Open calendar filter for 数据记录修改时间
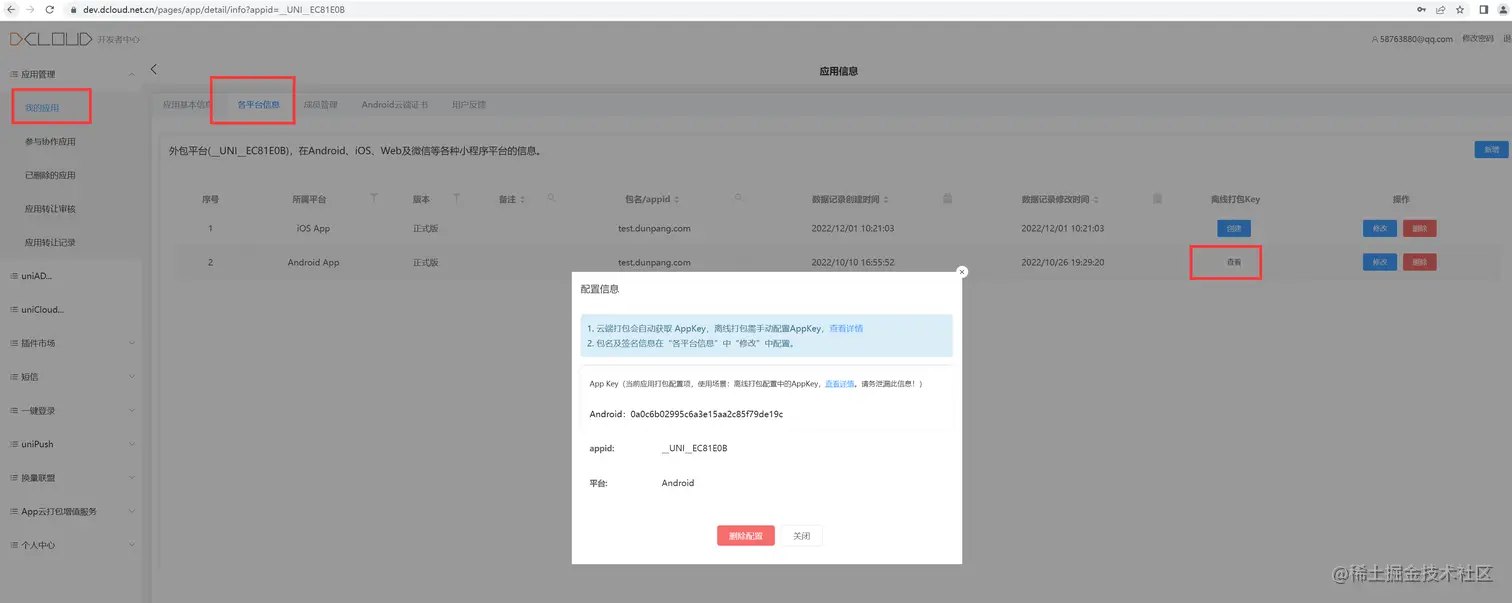The width and height of the screenshot is (1512, 603). [1157, 199]
